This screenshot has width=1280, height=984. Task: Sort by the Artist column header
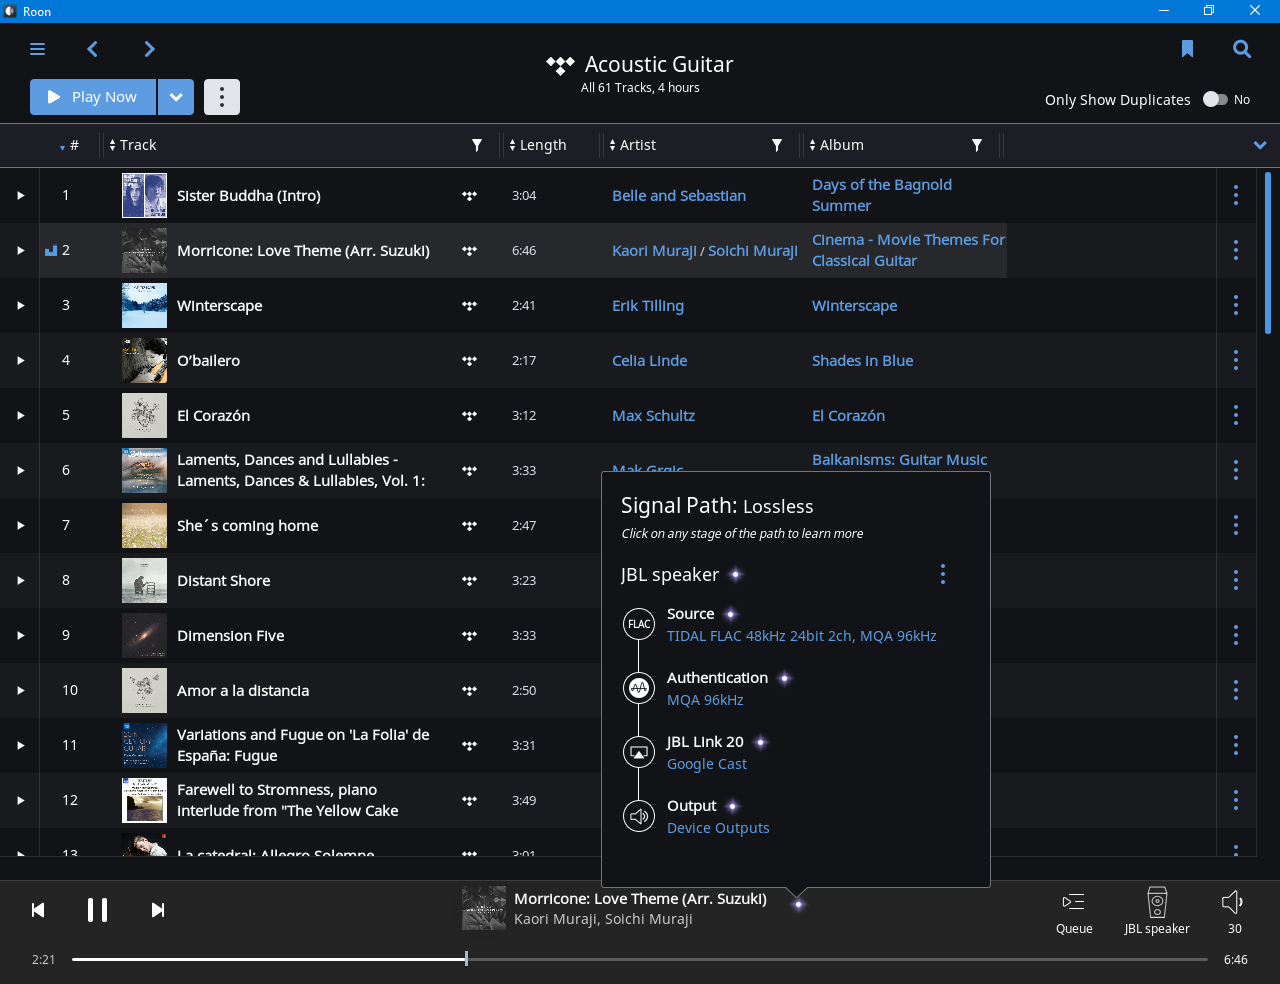tap(633, 145)
